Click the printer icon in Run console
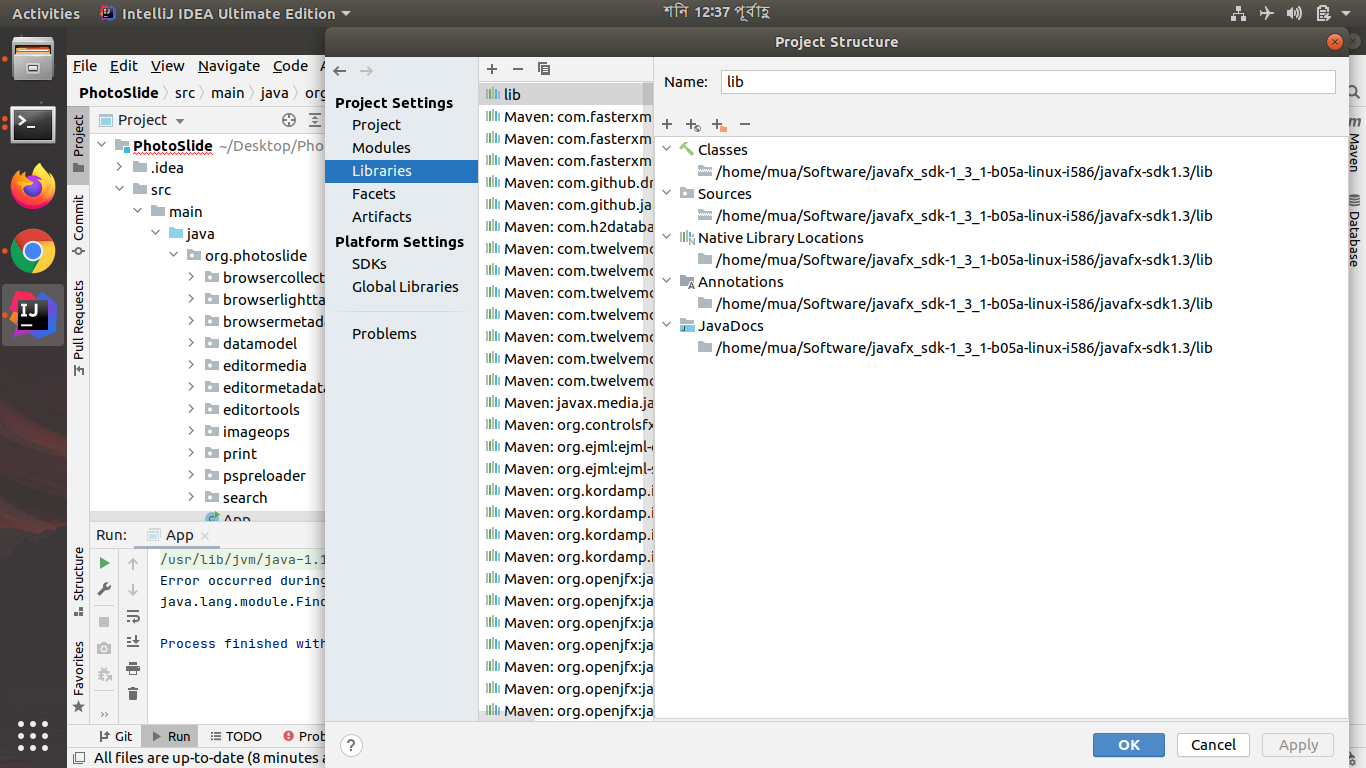Image resolution: width=1366 pixels, height=768 pixels. (x=133, y=668)
